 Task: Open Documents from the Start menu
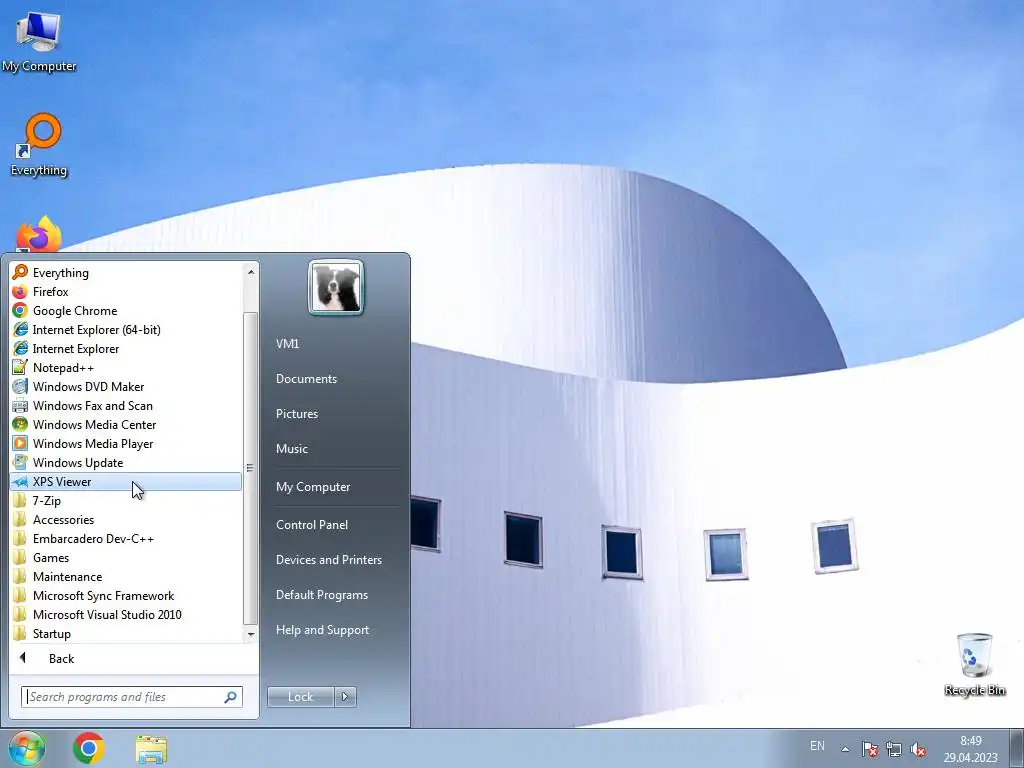point(306,379)
